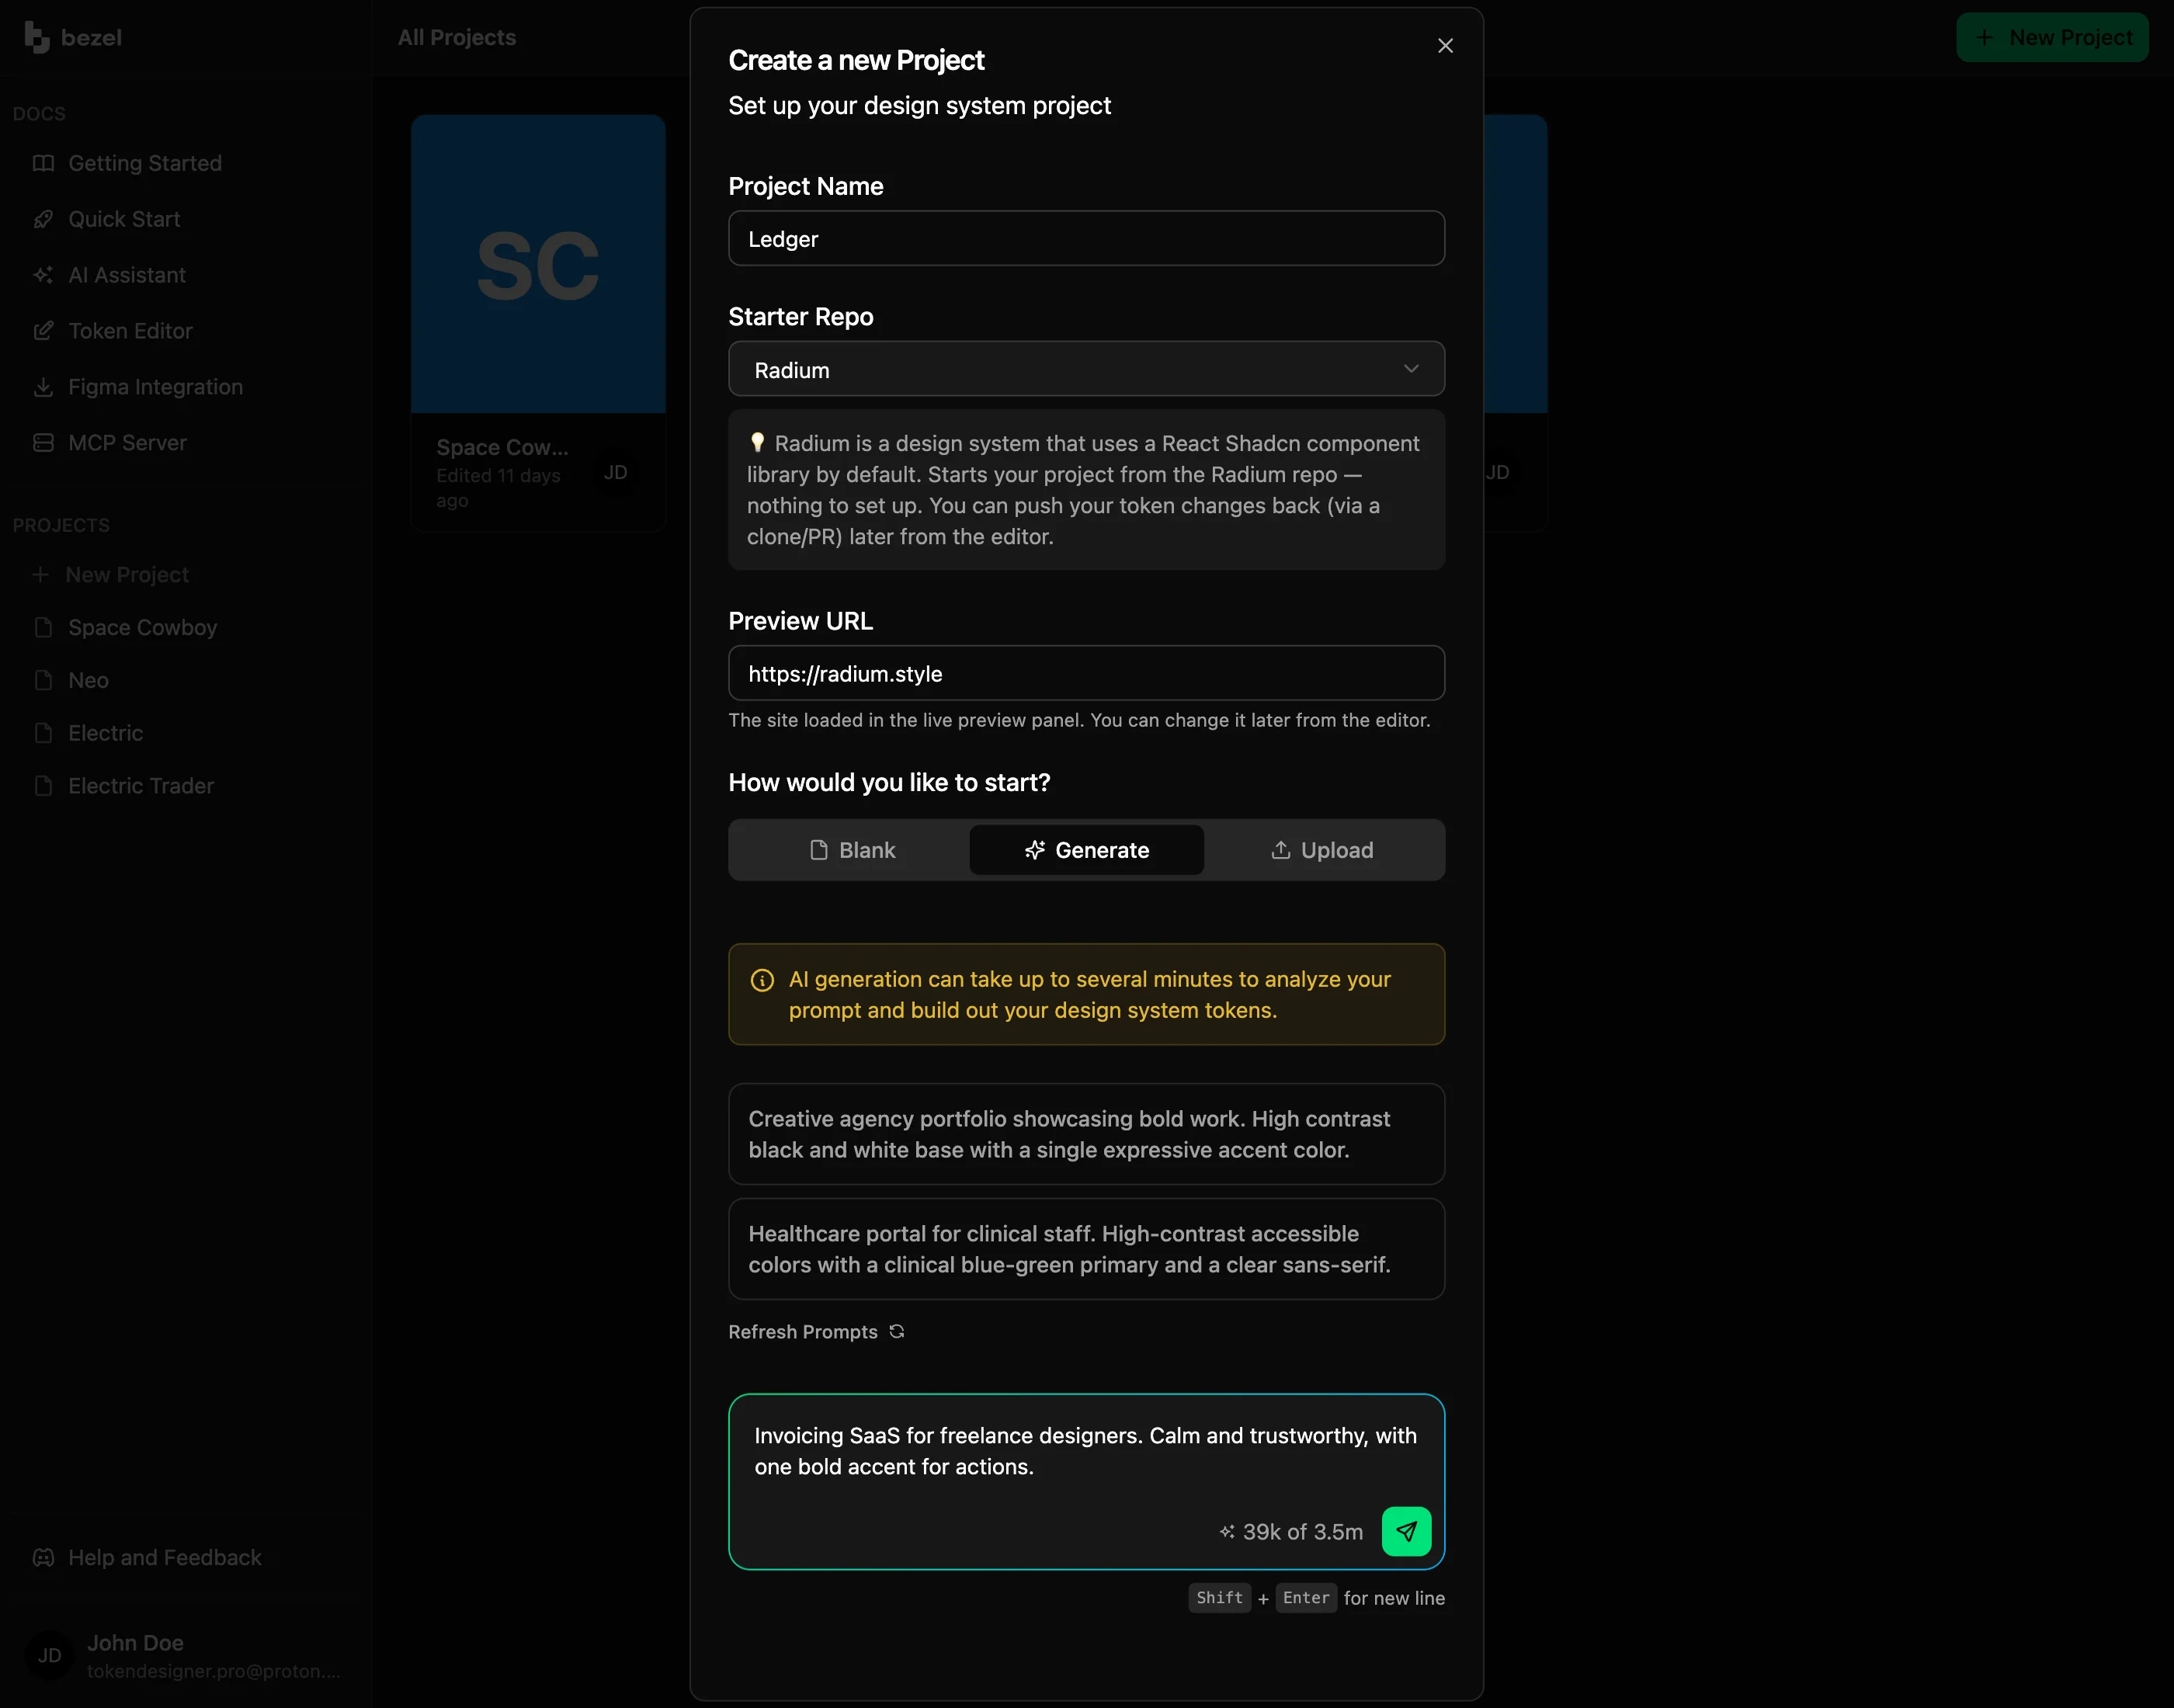Click the Project Name input field
The image size is (2174, 1708).
(x=1086, y=239)
